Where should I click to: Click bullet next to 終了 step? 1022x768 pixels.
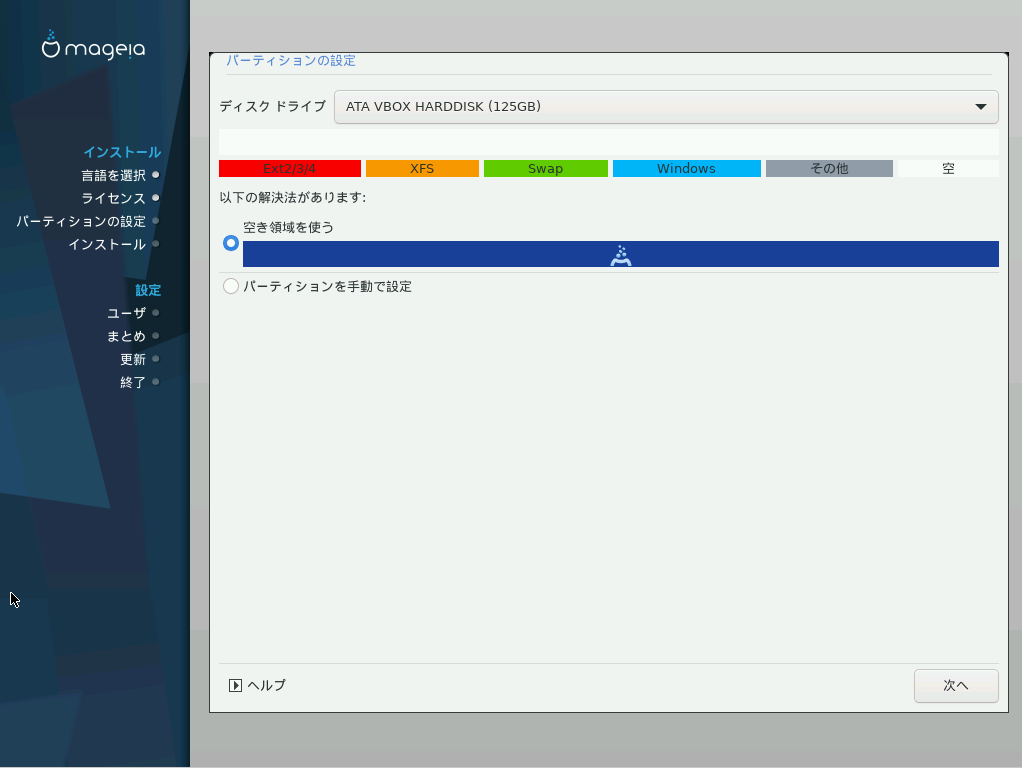156,382
